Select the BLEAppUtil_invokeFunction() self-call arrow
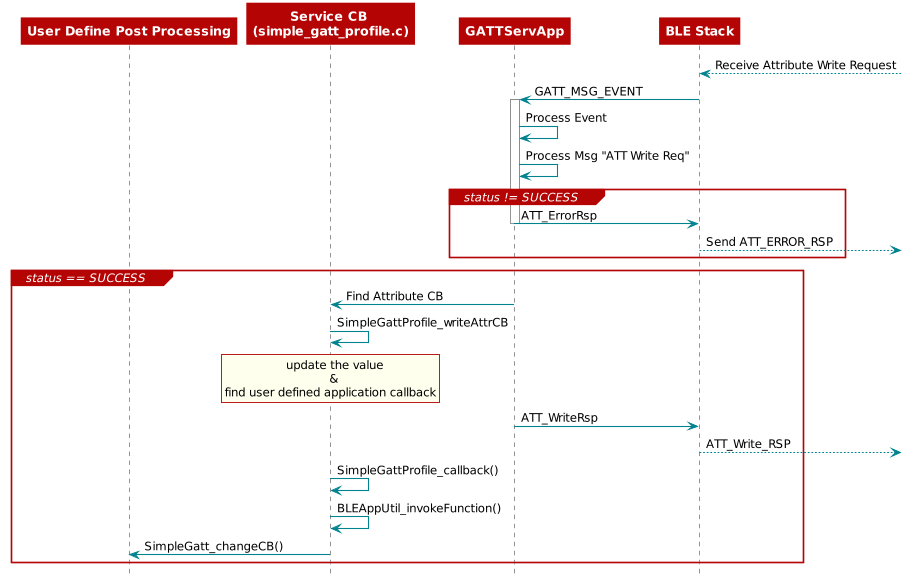Screen dimensions: 911x587 coord(349,521)
